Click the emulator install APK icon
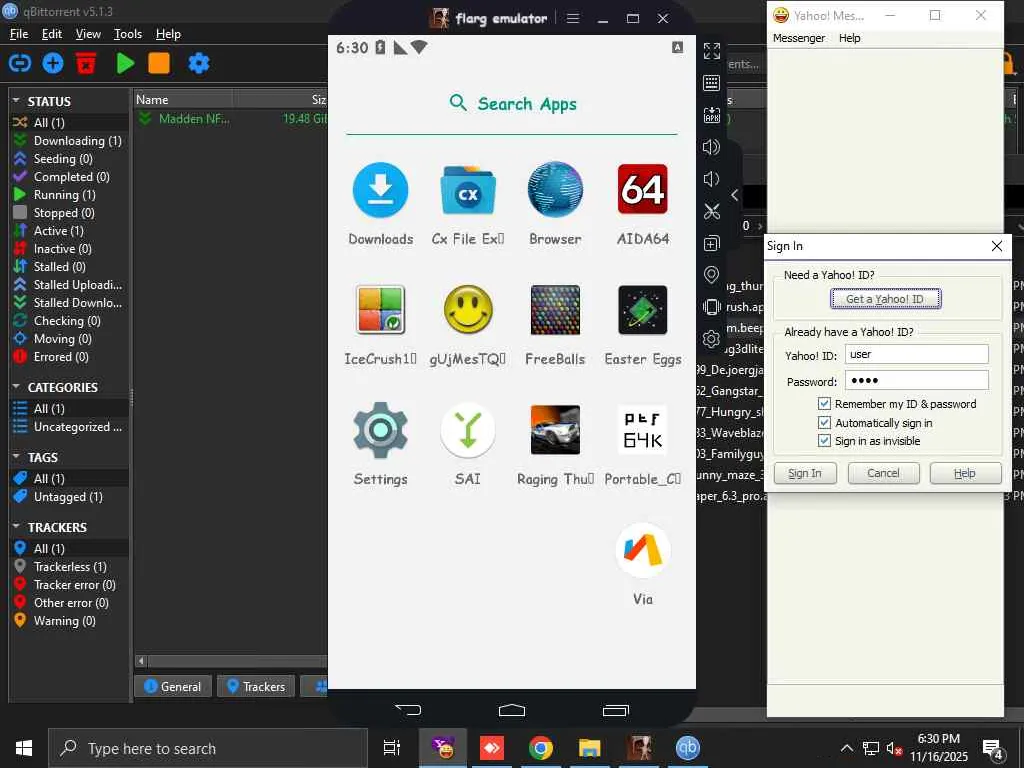The width and height of the screenshot is (1024, 768). [x=712, y=115]
